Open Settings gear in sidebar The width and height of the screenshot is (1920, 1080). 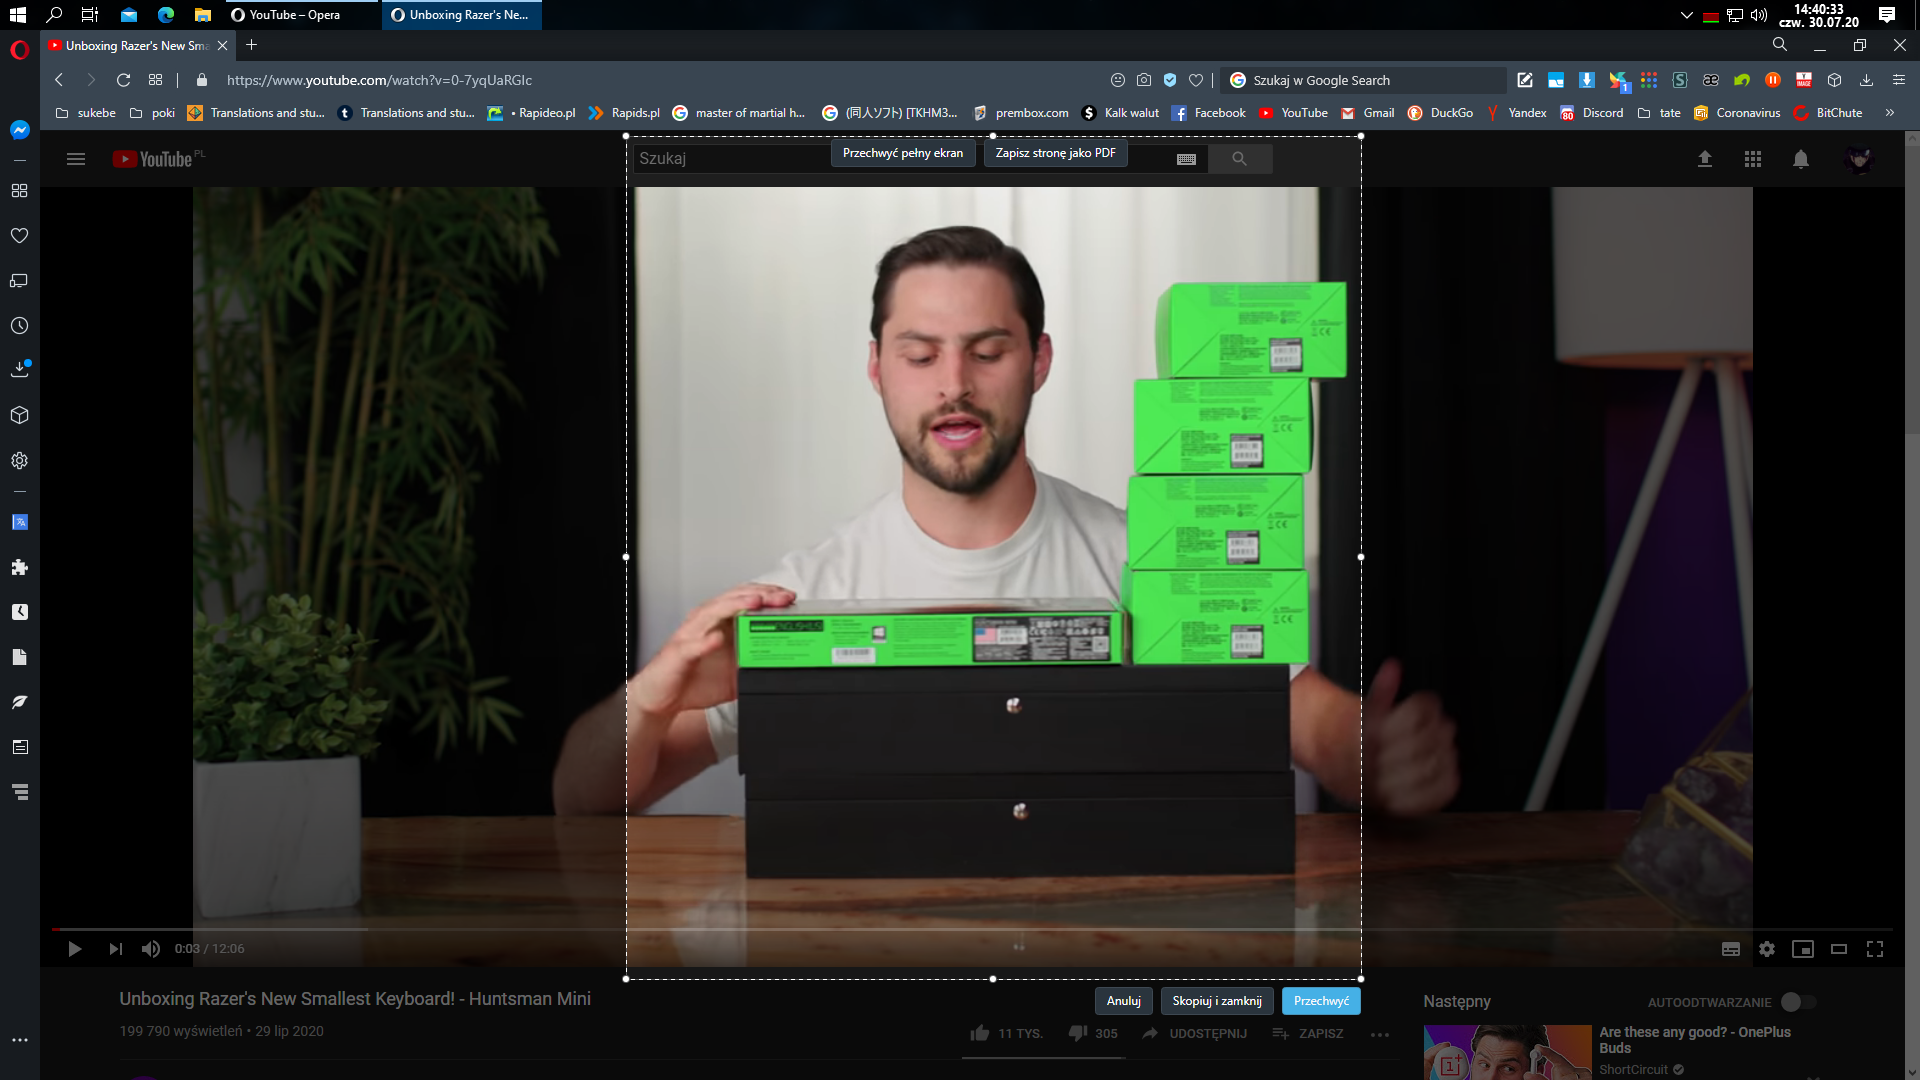coord(19,461)
